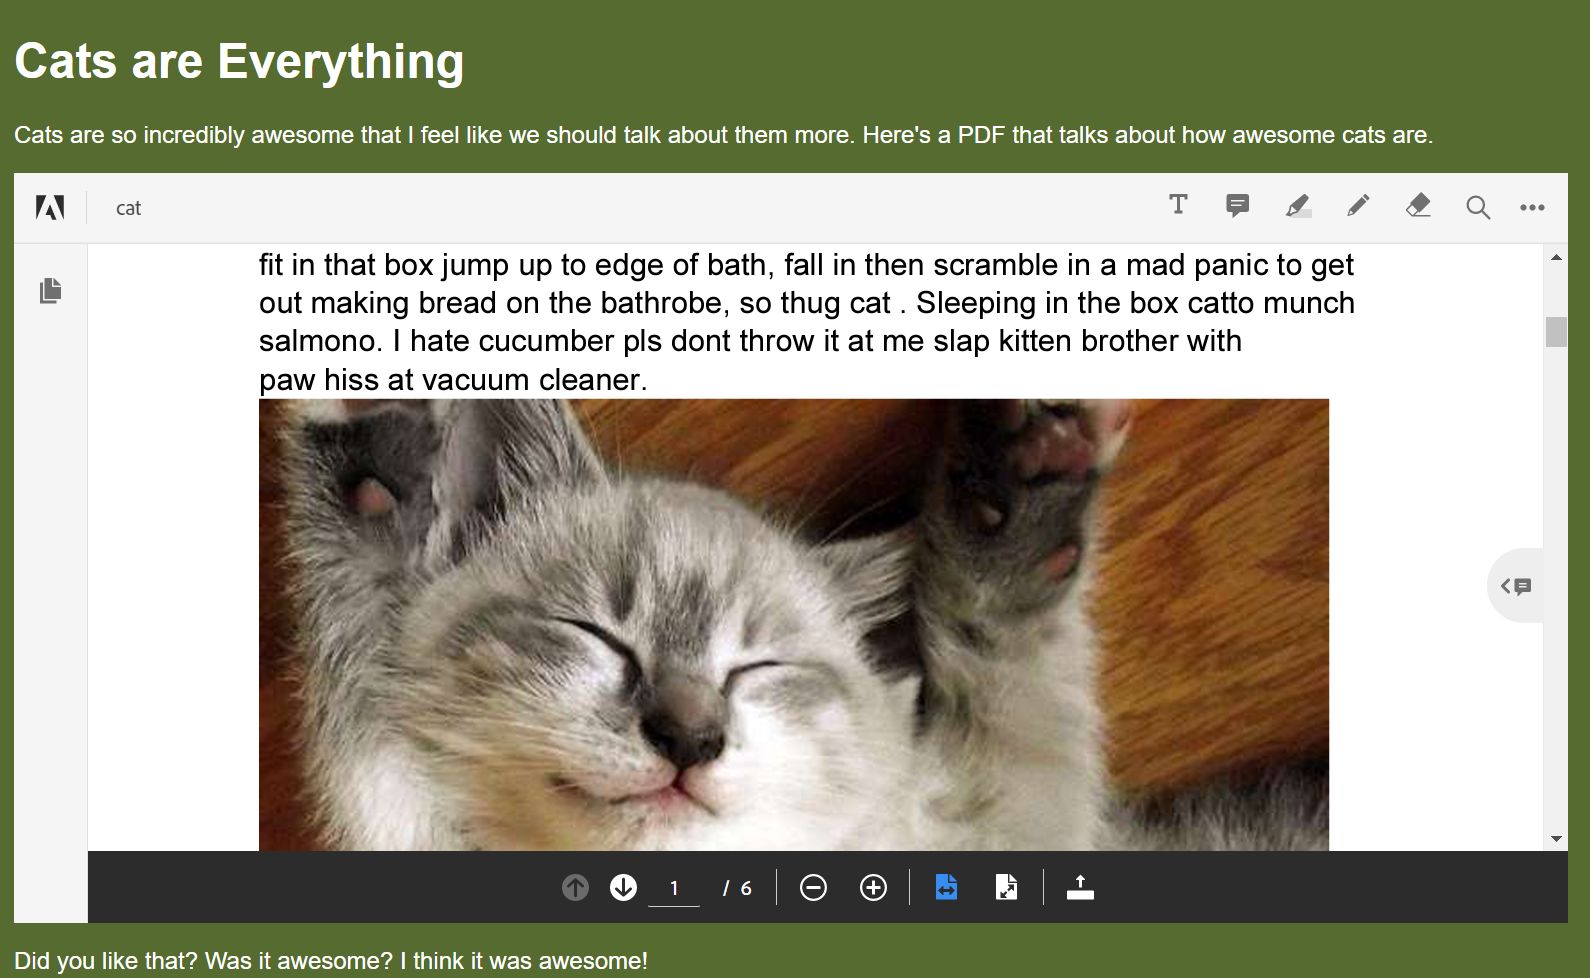Click the page number input field
The width and height of the screenshot is (1590, 978).
(674, 888)
